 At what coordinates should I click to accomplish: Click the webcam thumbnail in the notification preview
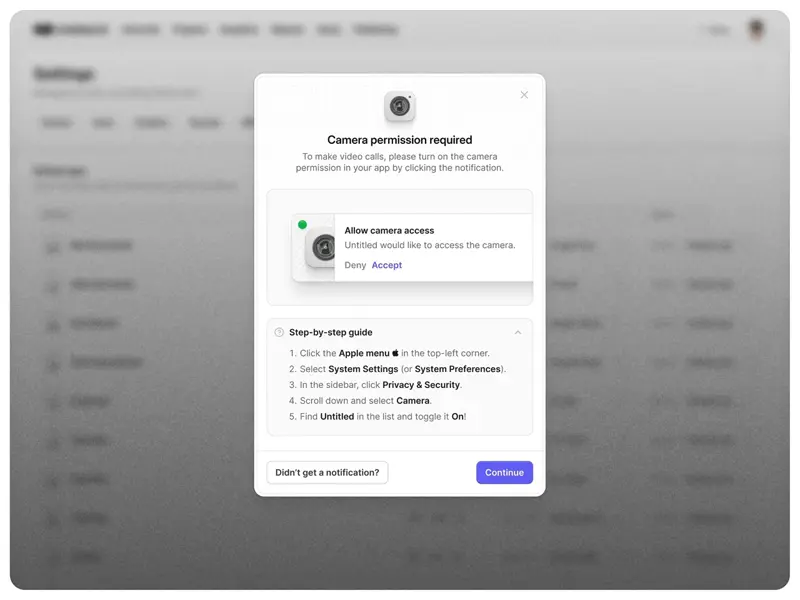322,247
